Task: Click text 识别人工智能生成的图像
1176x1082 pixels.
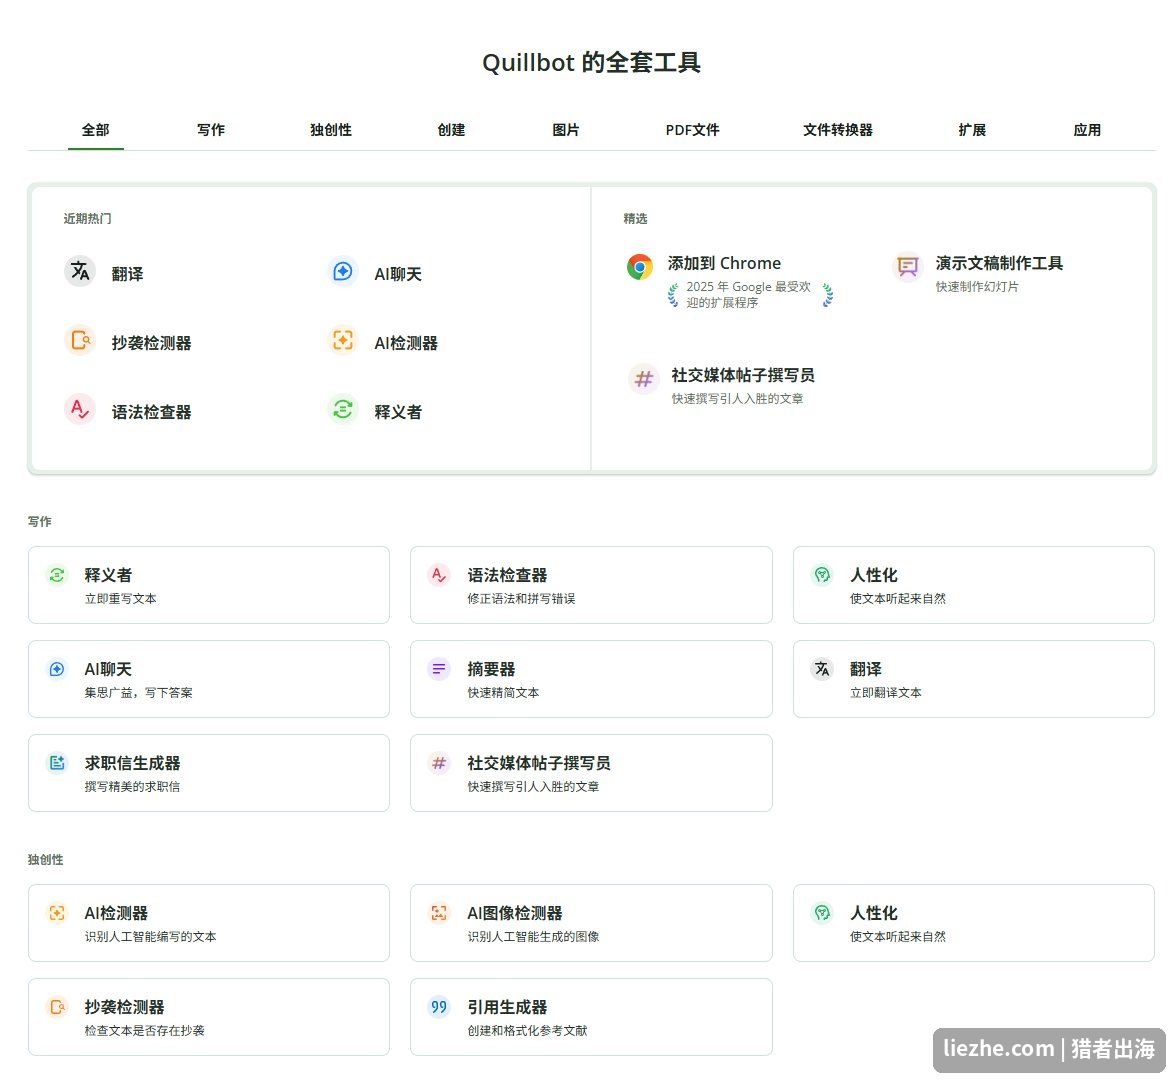Action: pyautogui.click(x=533, y=937)
